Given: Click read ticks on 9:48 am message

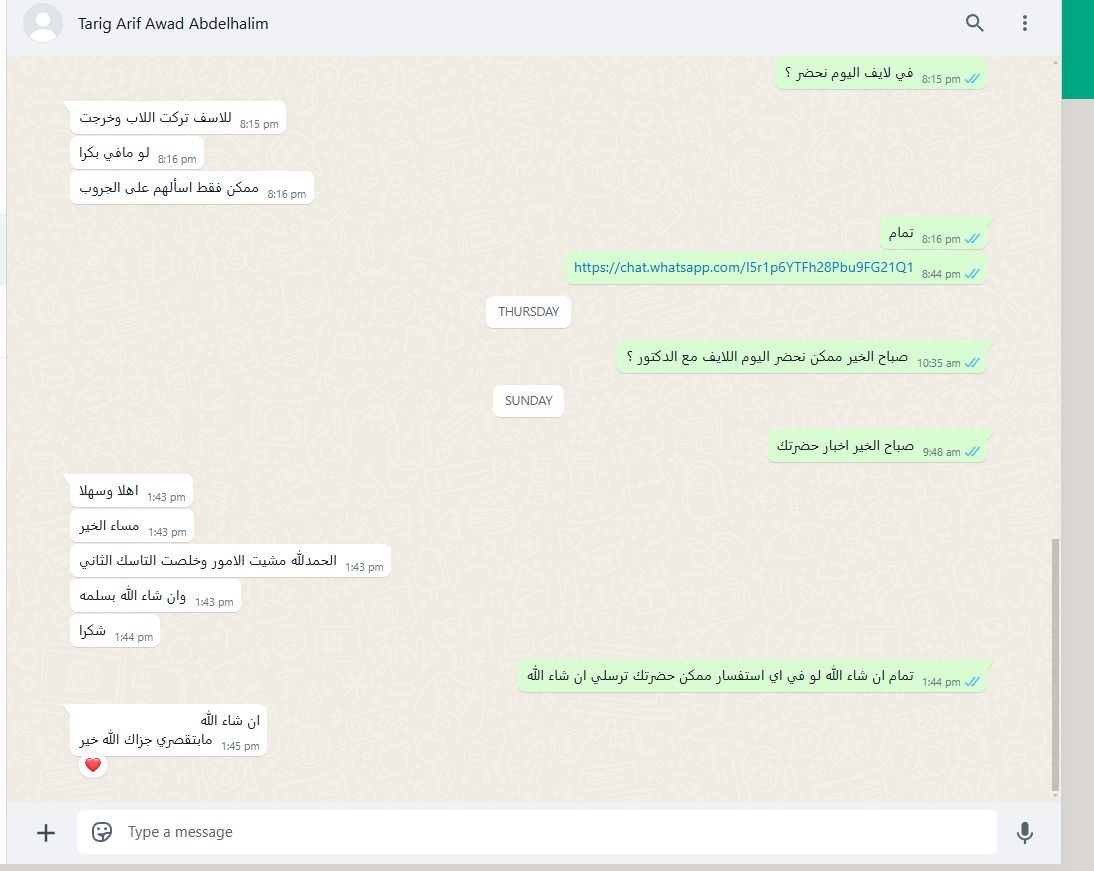Looking at the screenshot, I should (972, 452).
